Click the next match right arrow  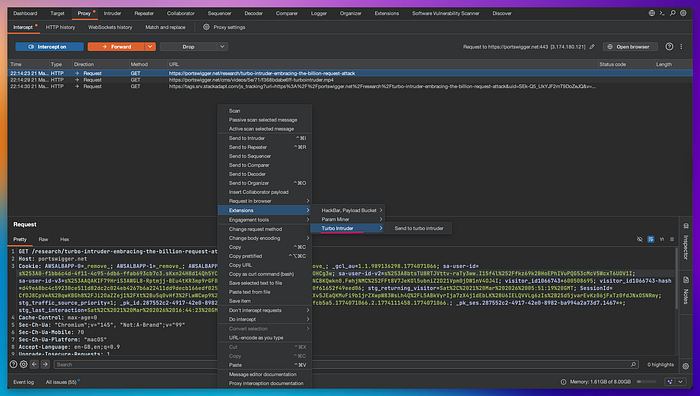click(x=45, y=364)
